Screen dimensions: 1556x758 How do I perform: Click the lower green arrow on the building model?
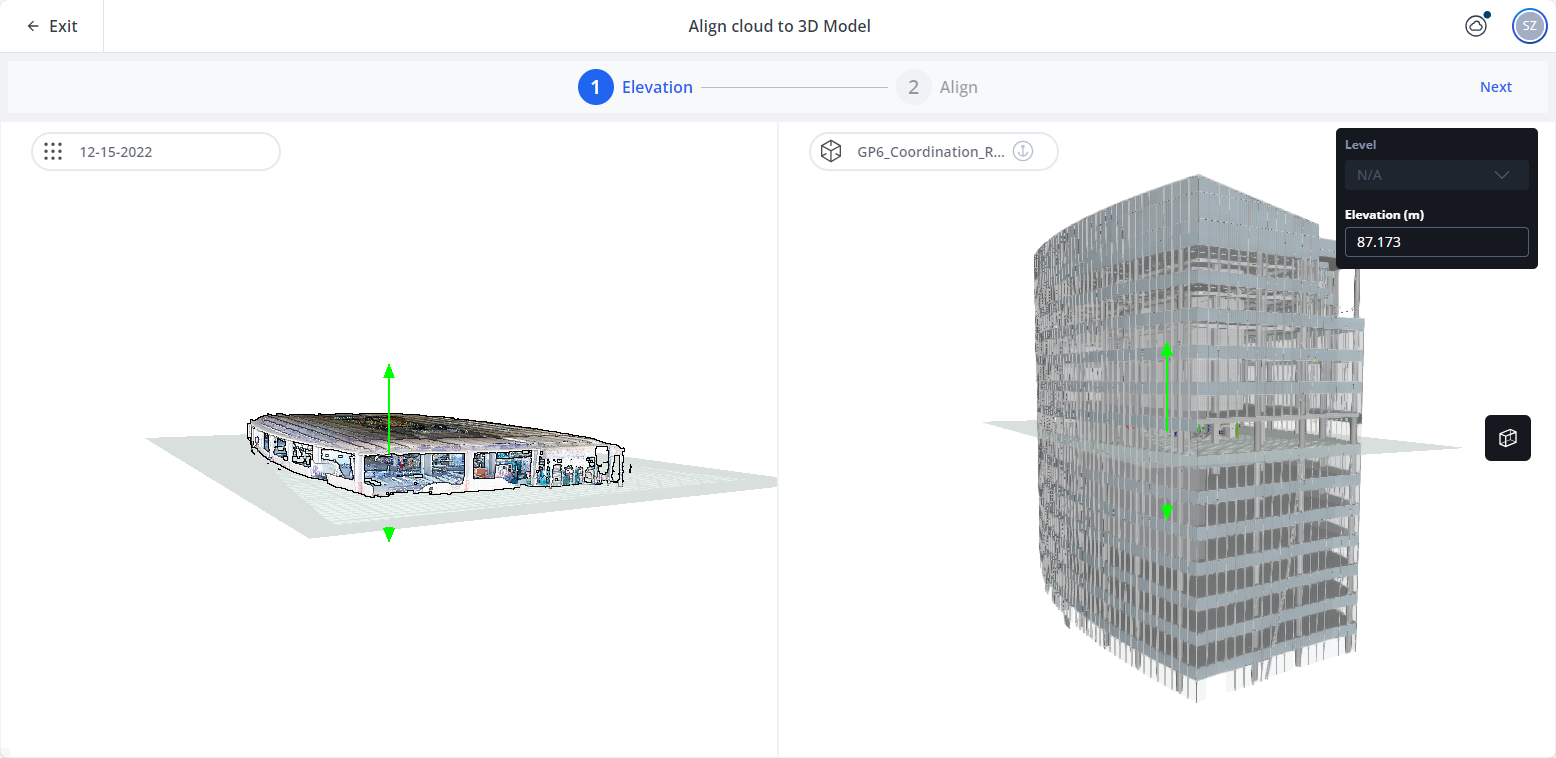tap(1166, 512)
